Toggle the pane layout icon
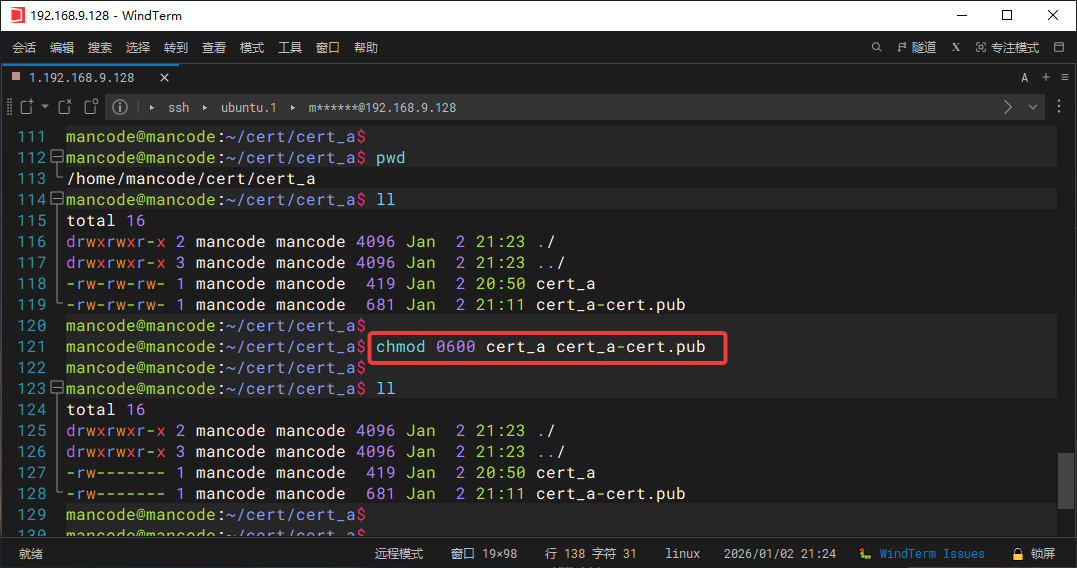 click(x=1057, y=47)
